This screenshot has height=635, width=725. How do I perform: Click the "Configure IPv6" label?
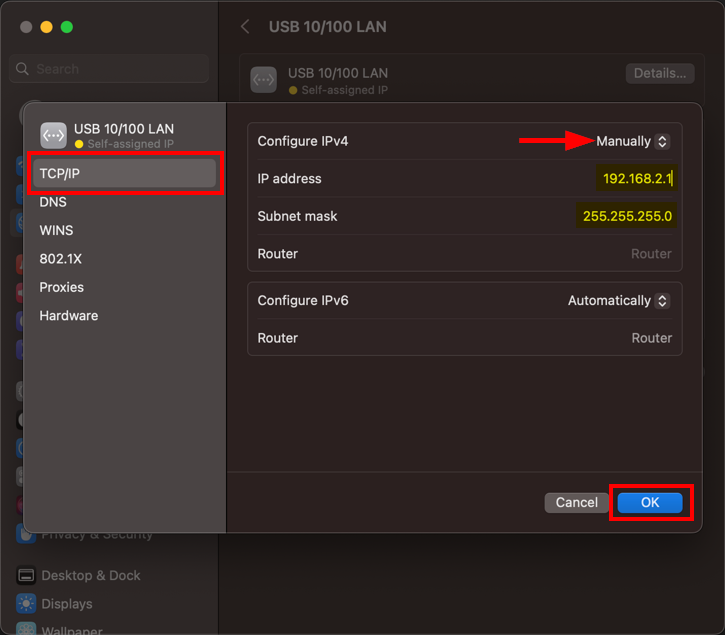click(302, 301)
